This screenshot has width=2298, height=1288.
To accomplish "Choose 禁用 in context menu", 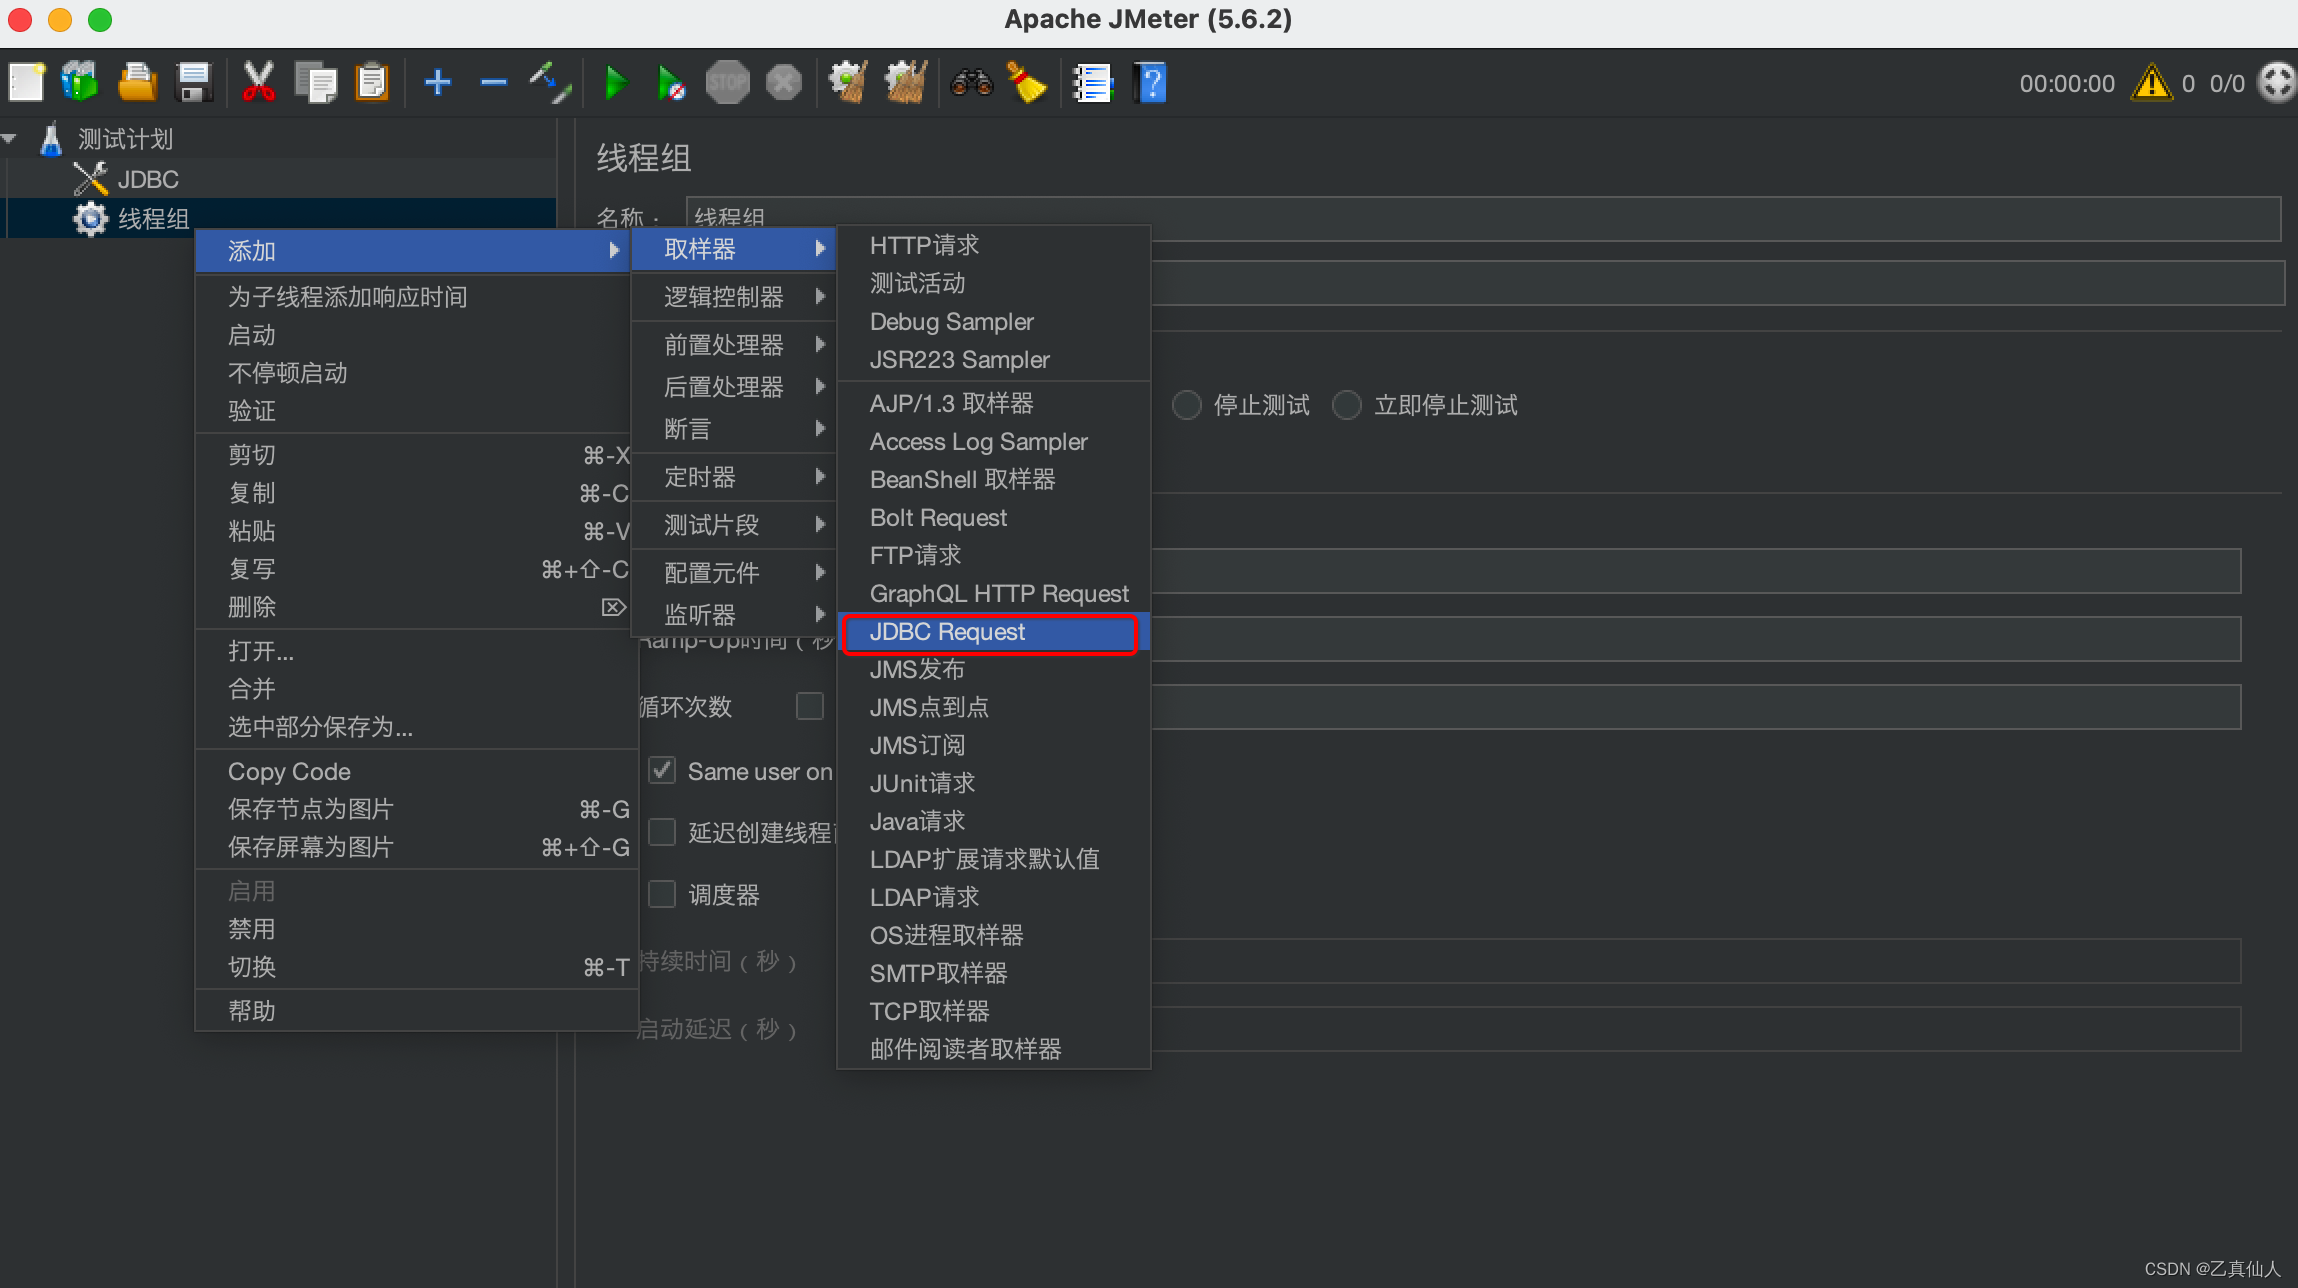I will coord(416,929).
